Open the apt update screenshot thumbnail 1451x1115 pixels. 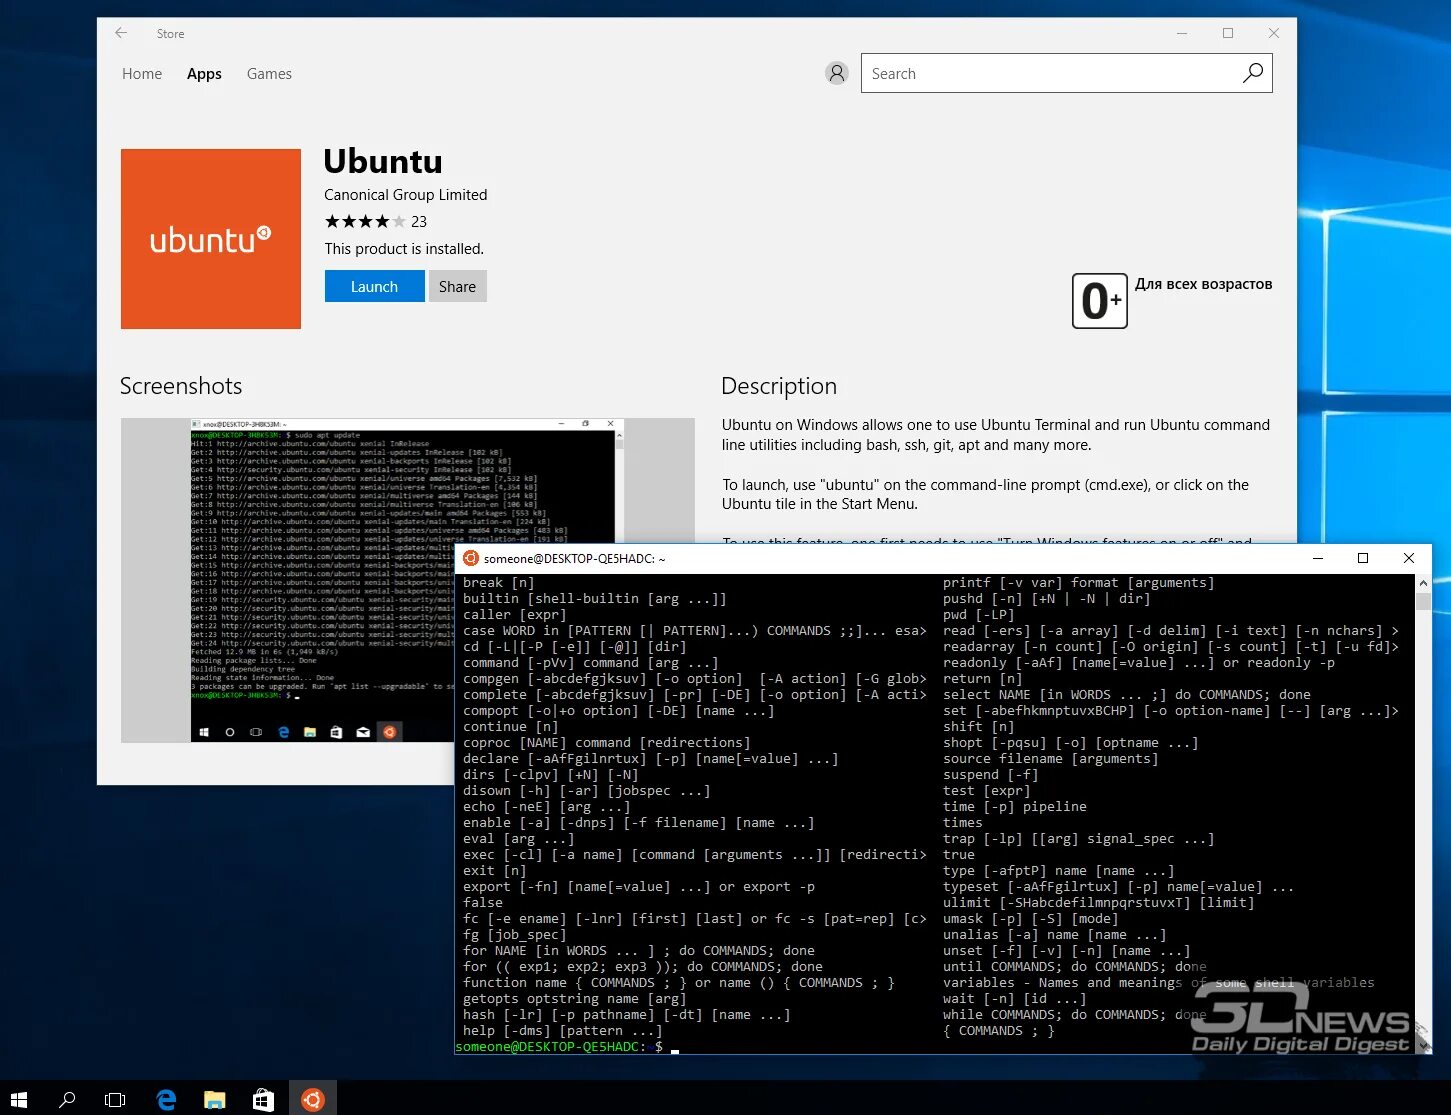tap(407, 580)
